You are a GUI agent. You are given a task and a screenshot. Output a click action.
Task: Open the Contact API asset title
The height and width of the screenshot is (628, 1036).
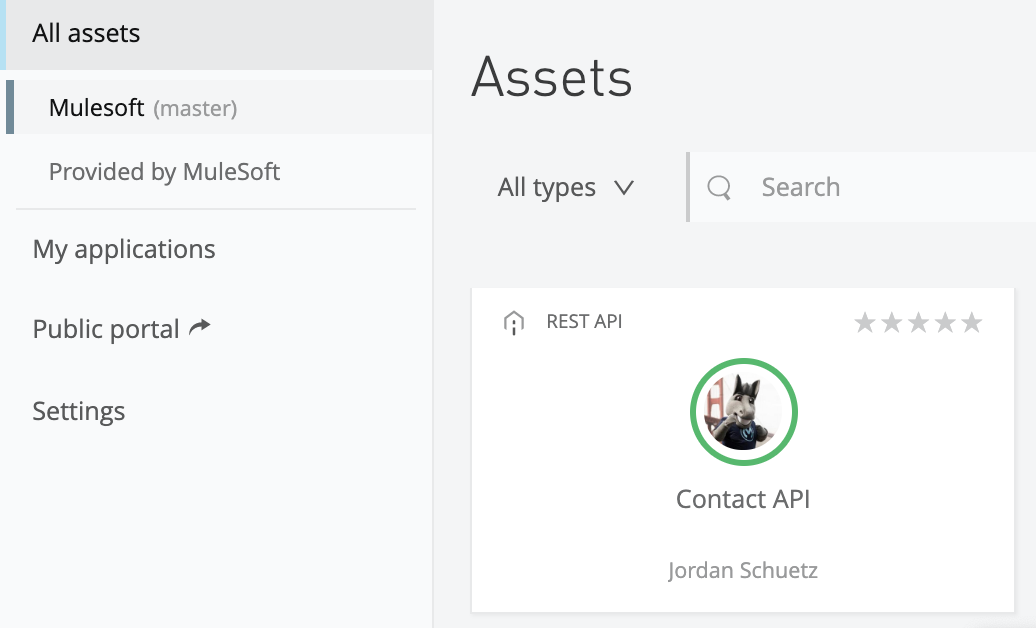pyautogui.click(x=743, y=499)
